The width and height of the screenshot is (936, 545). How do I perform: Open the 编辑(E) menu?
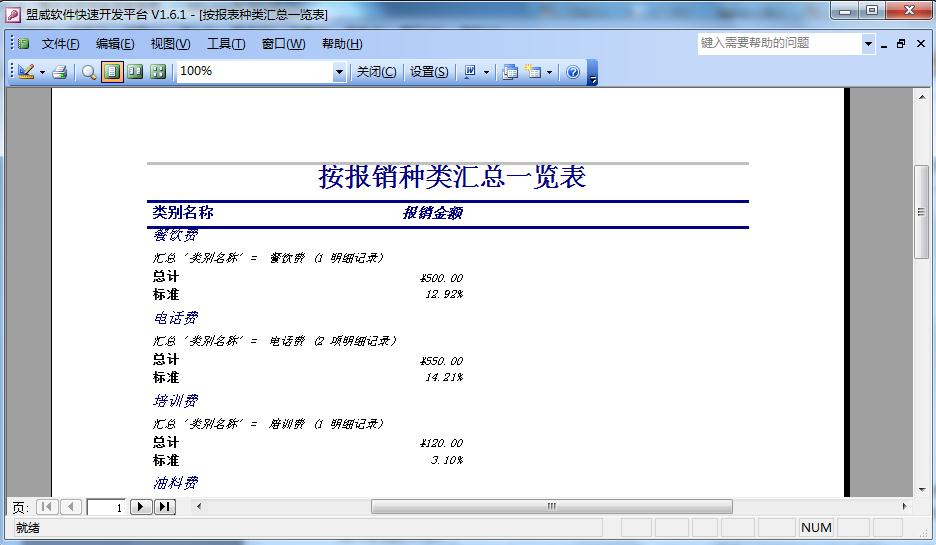tap(115, 44)
